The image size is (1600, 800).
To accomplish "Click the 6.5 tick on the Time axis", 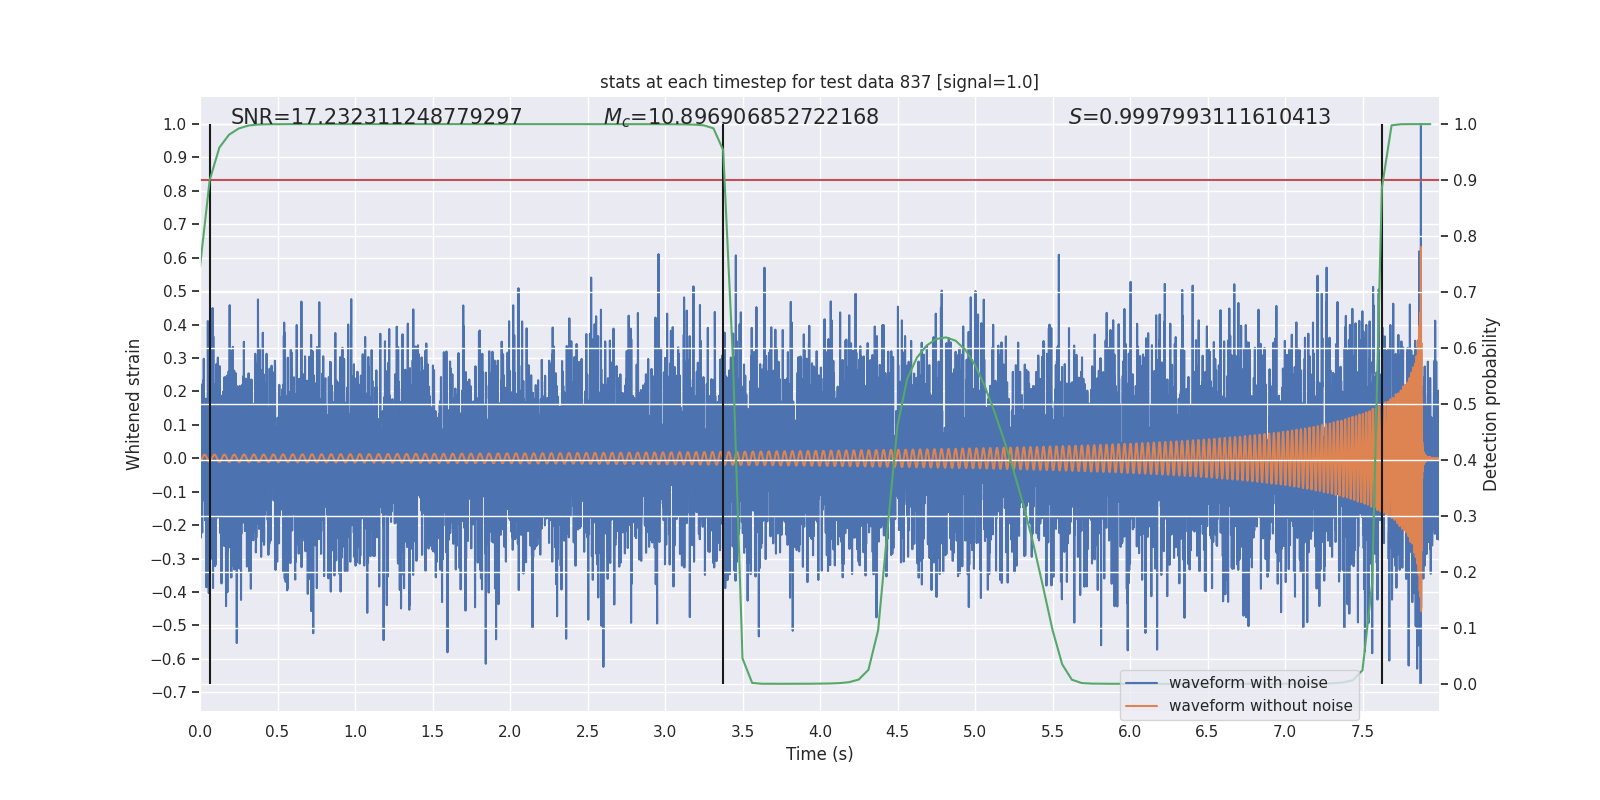I will (1207, 731).
